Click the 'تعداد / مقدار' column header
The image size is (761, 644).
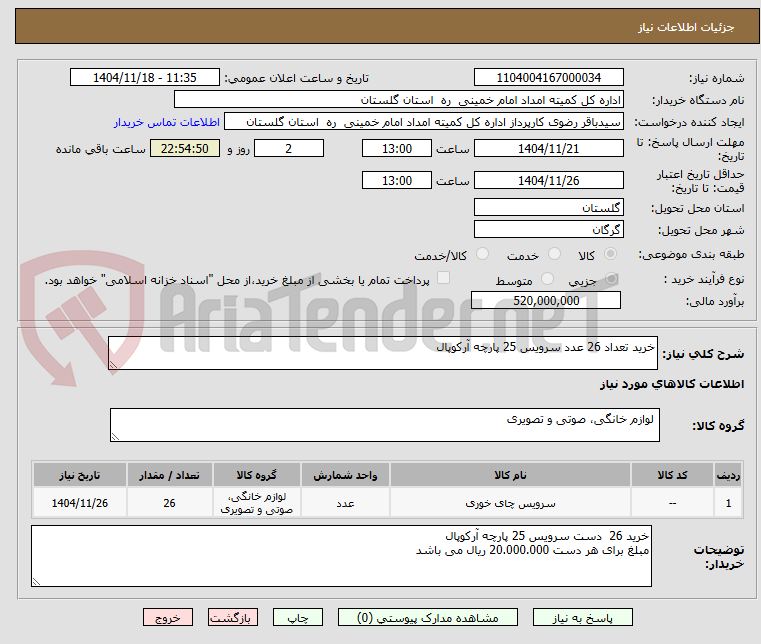click(169, 475)
